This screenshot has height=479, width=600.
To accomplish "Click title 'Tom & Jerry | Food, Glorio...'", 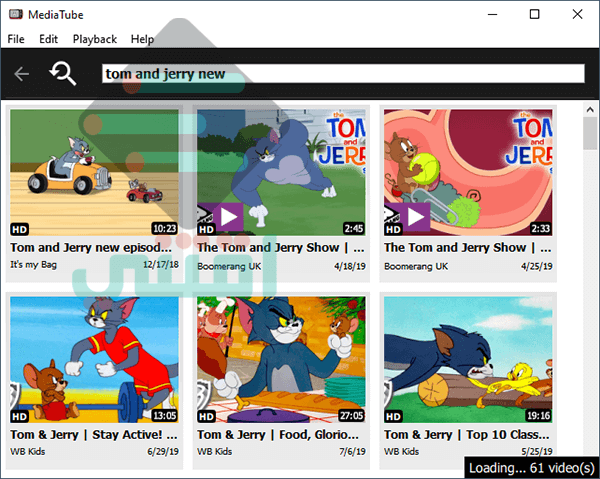I will click(x=278, y=435).
